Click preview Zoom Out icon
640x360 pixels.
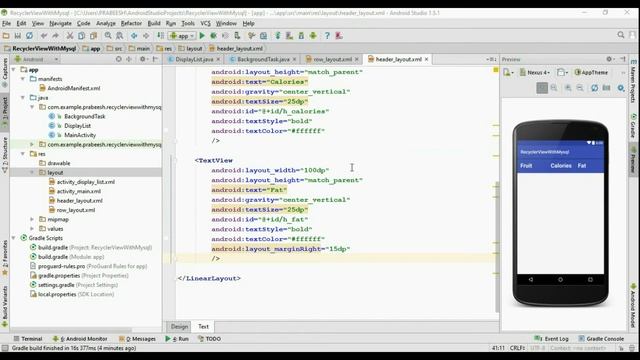[x=580, y=88]
